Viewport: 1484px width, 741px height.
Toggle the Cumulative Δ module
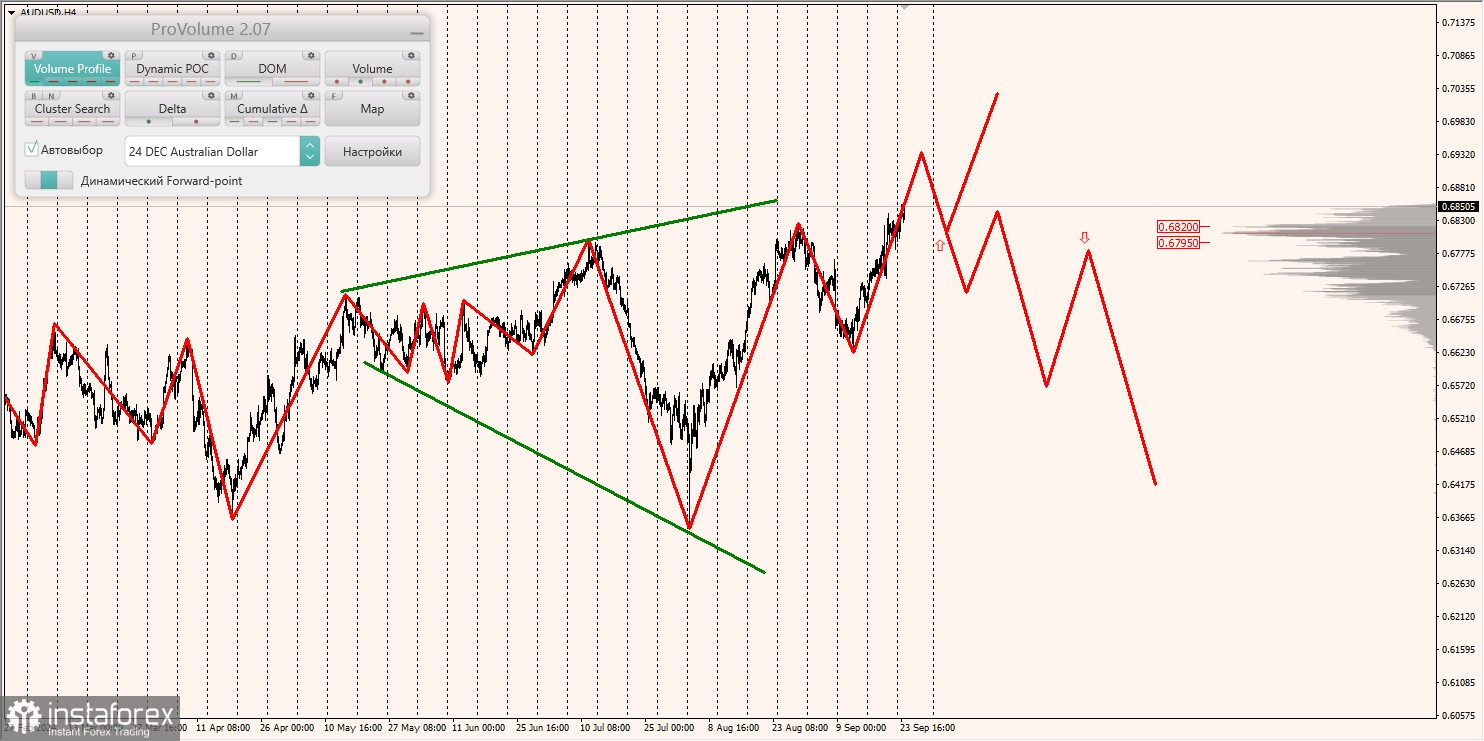coord(272,109)
